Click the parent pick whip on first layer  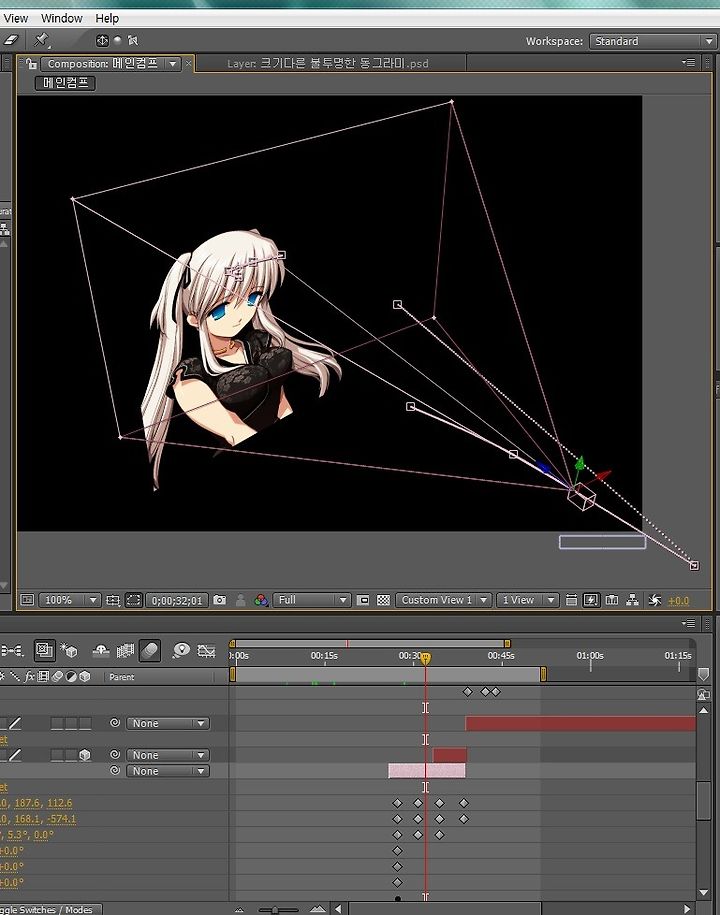coord(115,723)
